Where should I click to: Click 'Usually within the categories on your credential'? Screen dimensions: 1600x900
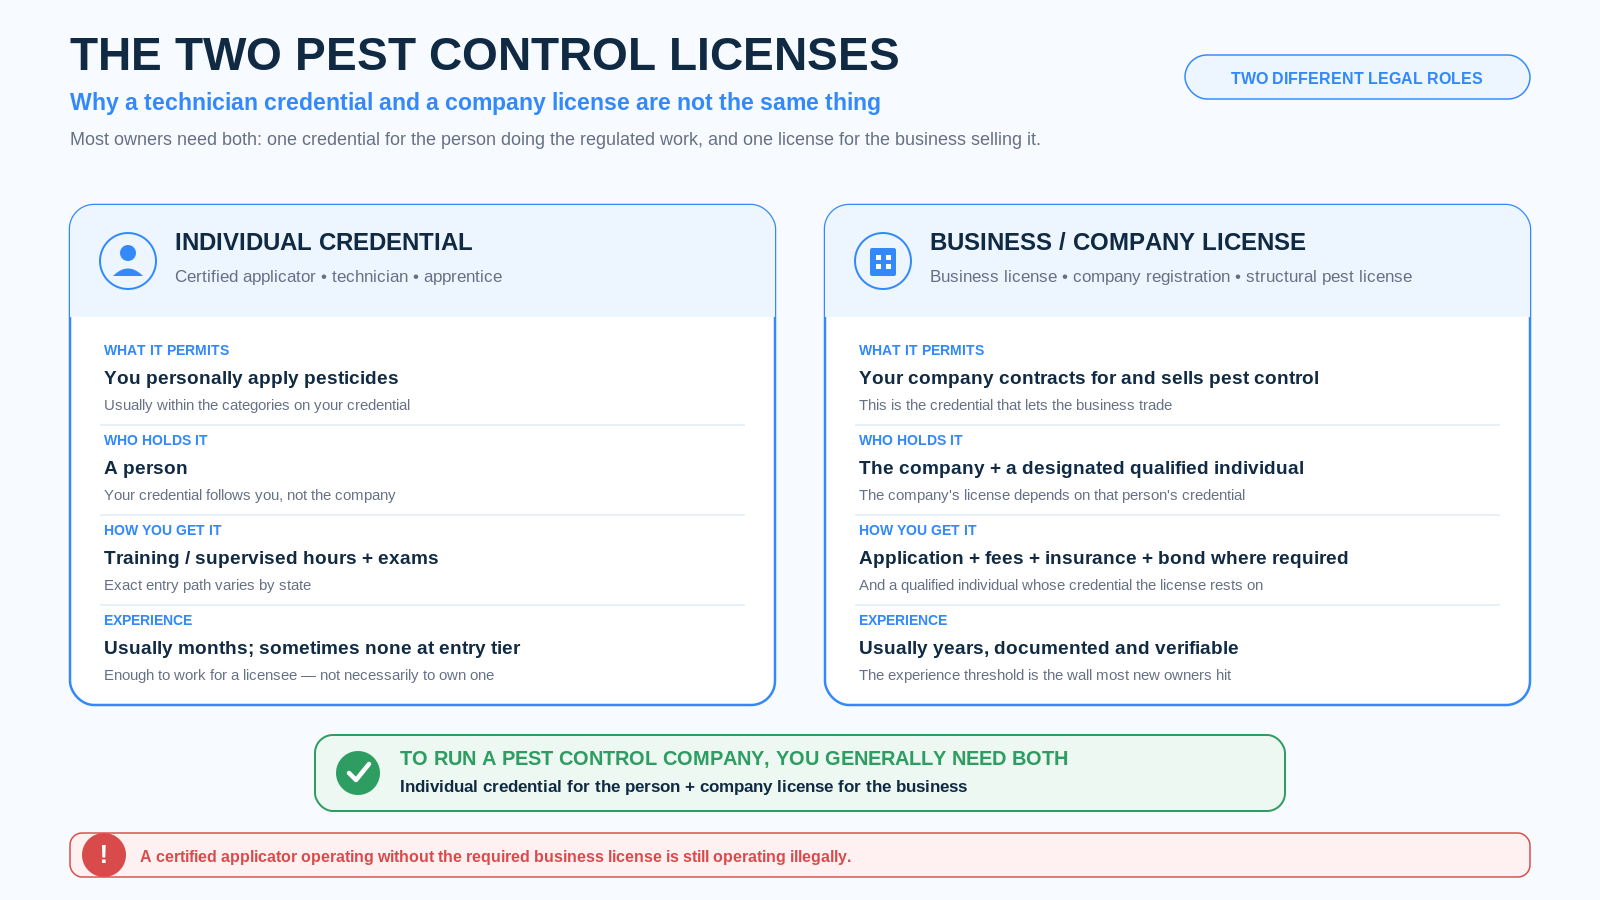click(257, 405)
